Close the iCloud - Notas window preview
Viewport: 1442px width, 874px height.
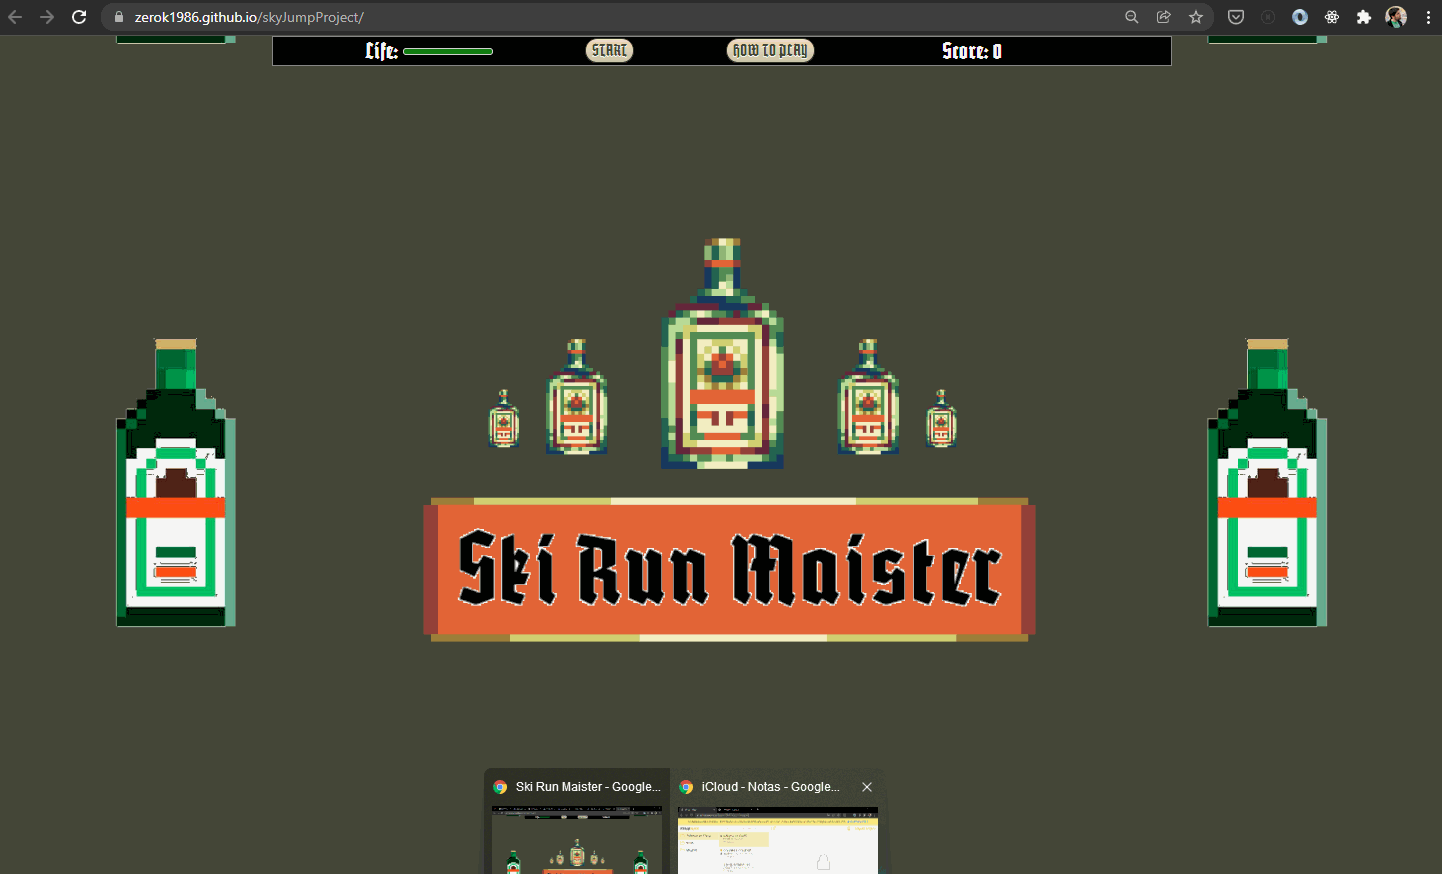click(x=867, y=787)
